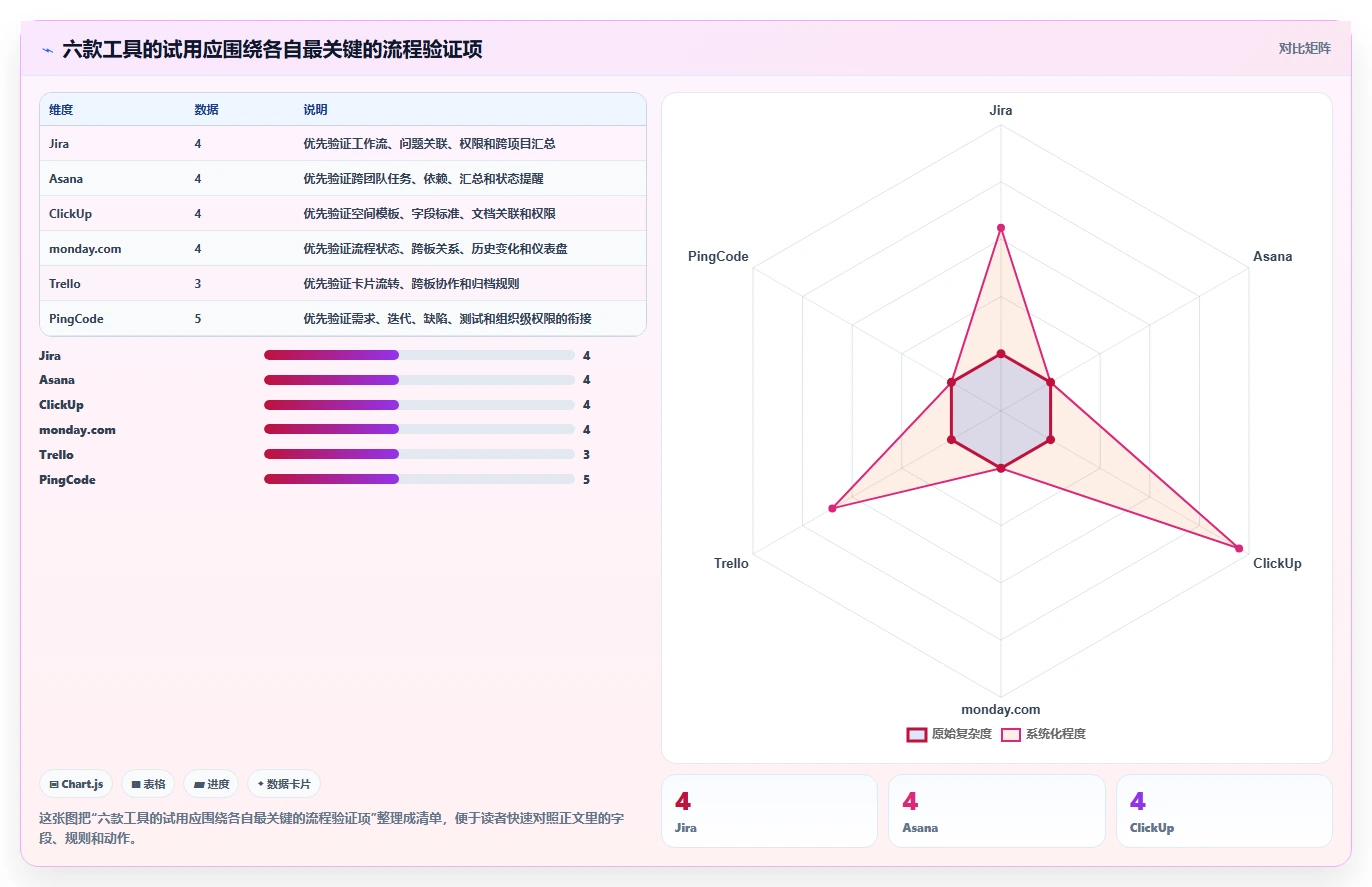Screen dimensions: 1372x887
Task: Toggle the 系统化程度 legend item
Action: click(1043, 734)
